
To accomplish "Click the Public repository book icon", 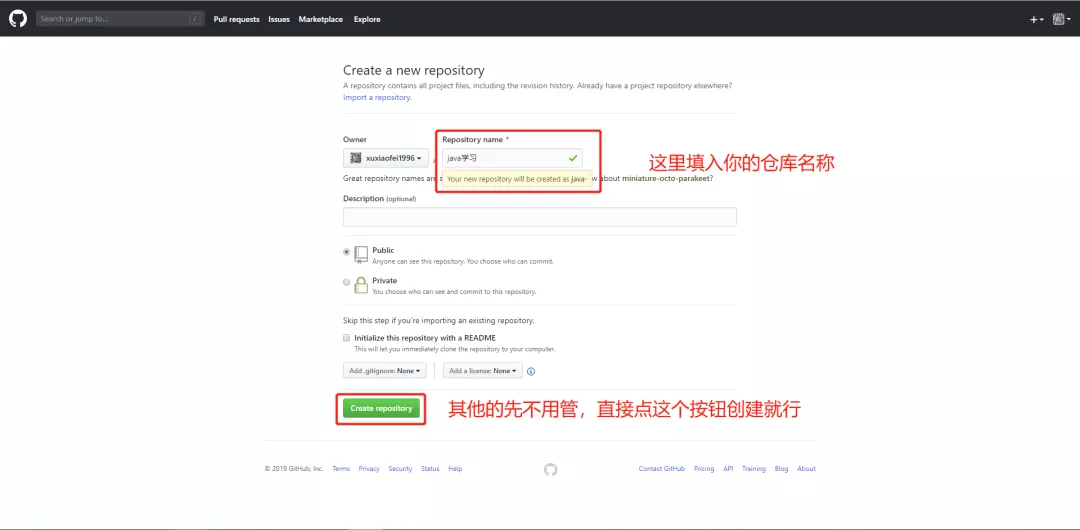I will coord(361,254).
